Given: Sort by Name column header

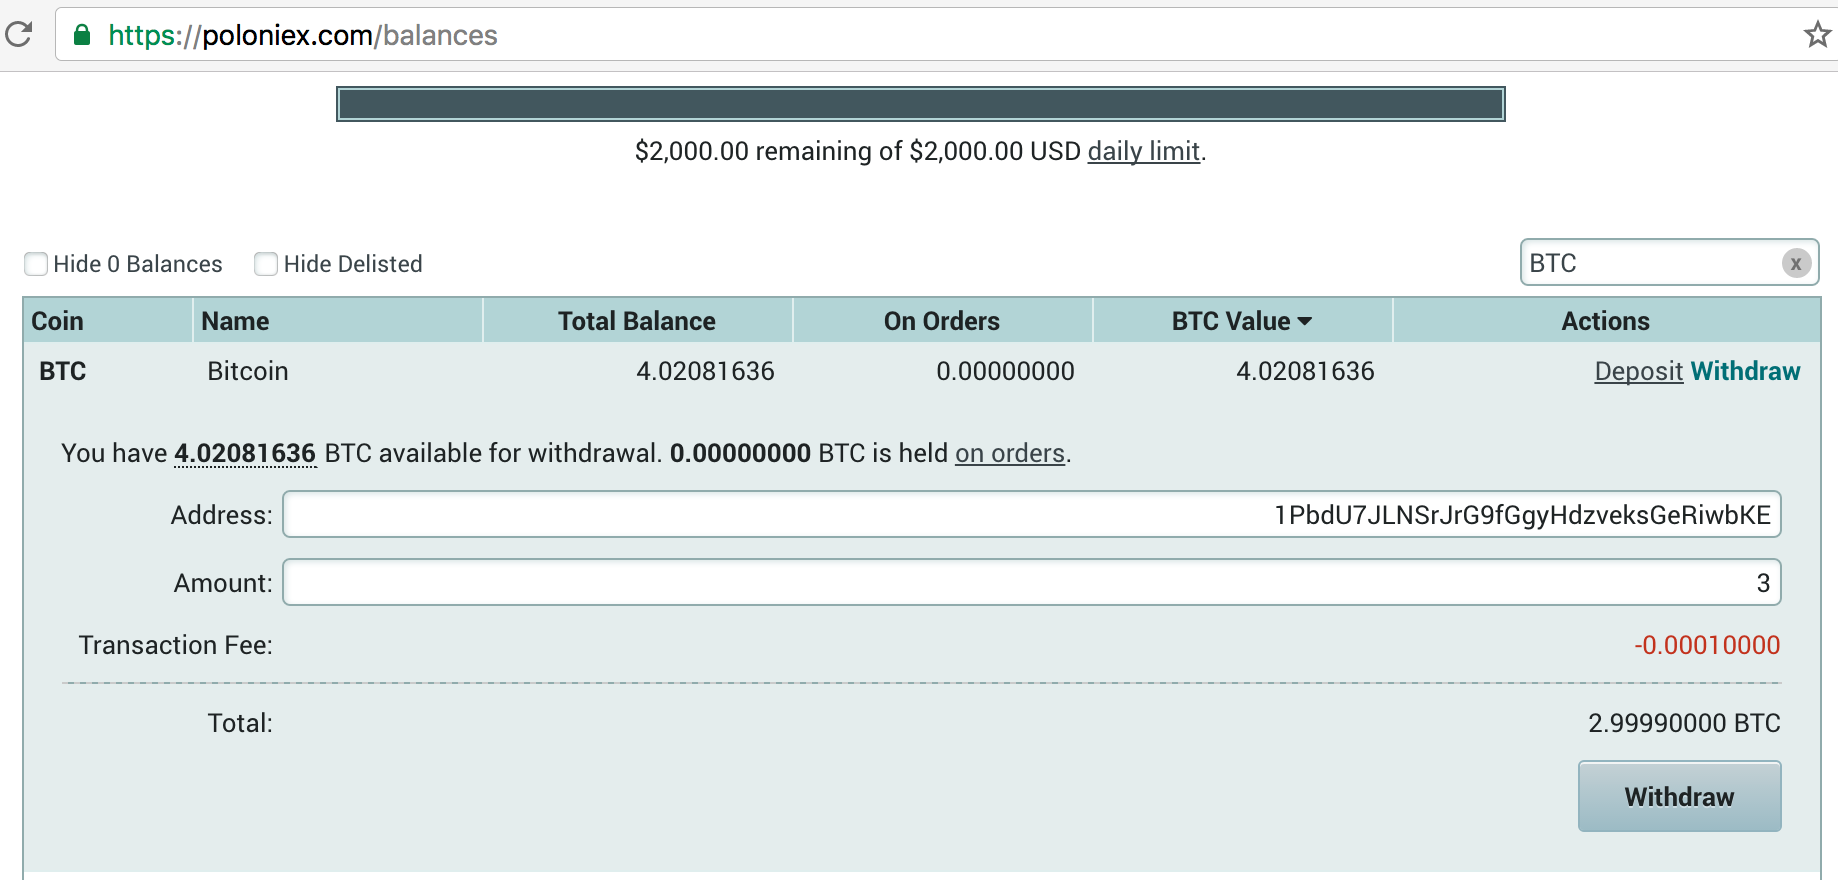Looking at the screenshot, I should [235, 321].
